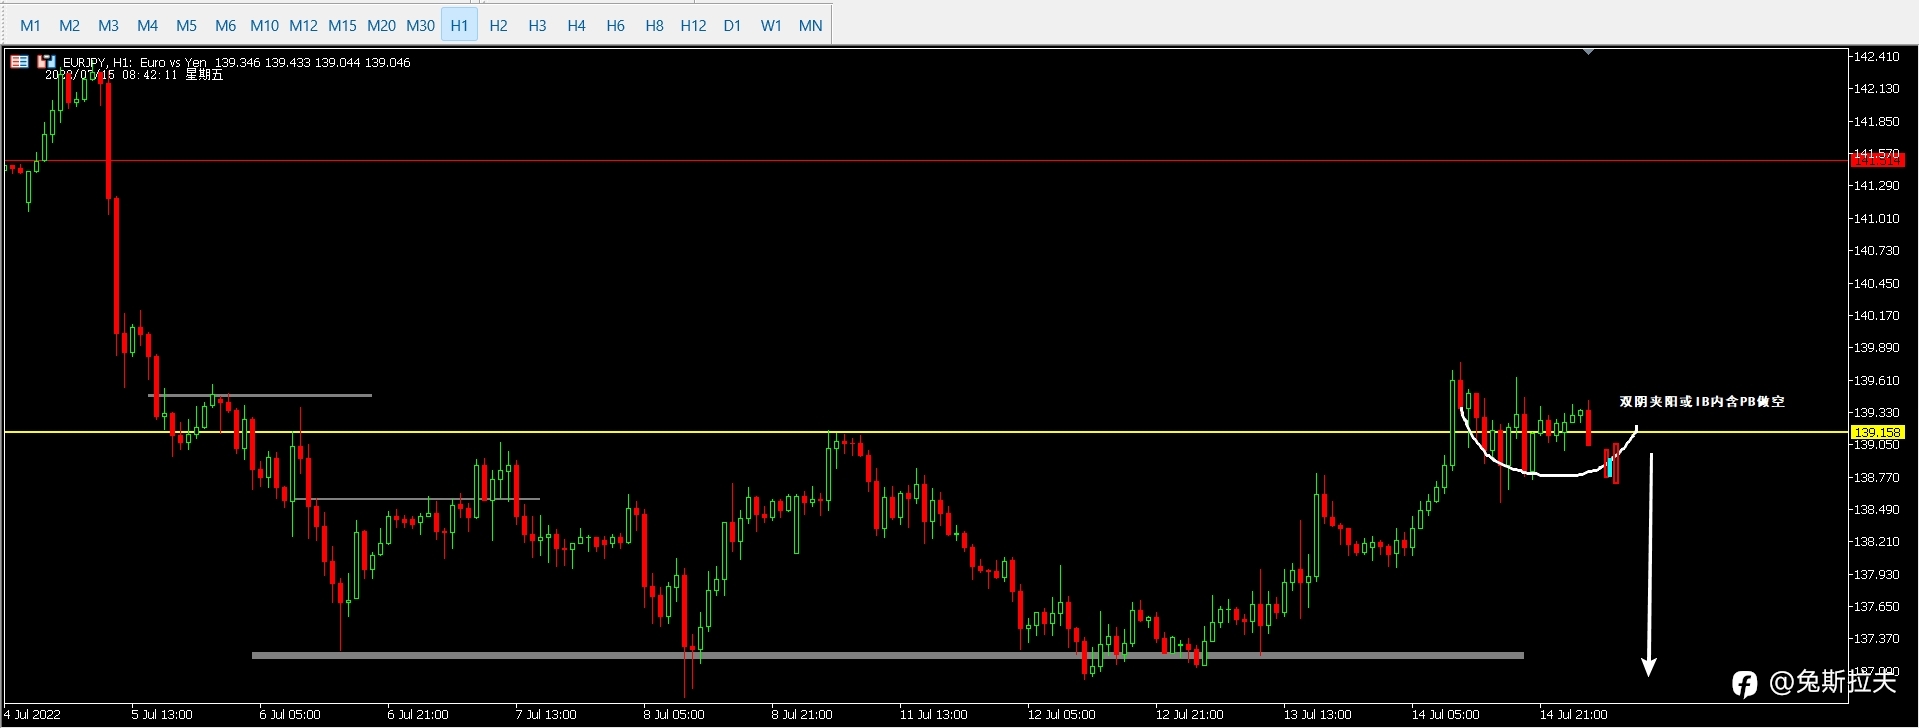1919x728 pixels.
Task: Set chart period to M4
Action: (x=147, y=25)
